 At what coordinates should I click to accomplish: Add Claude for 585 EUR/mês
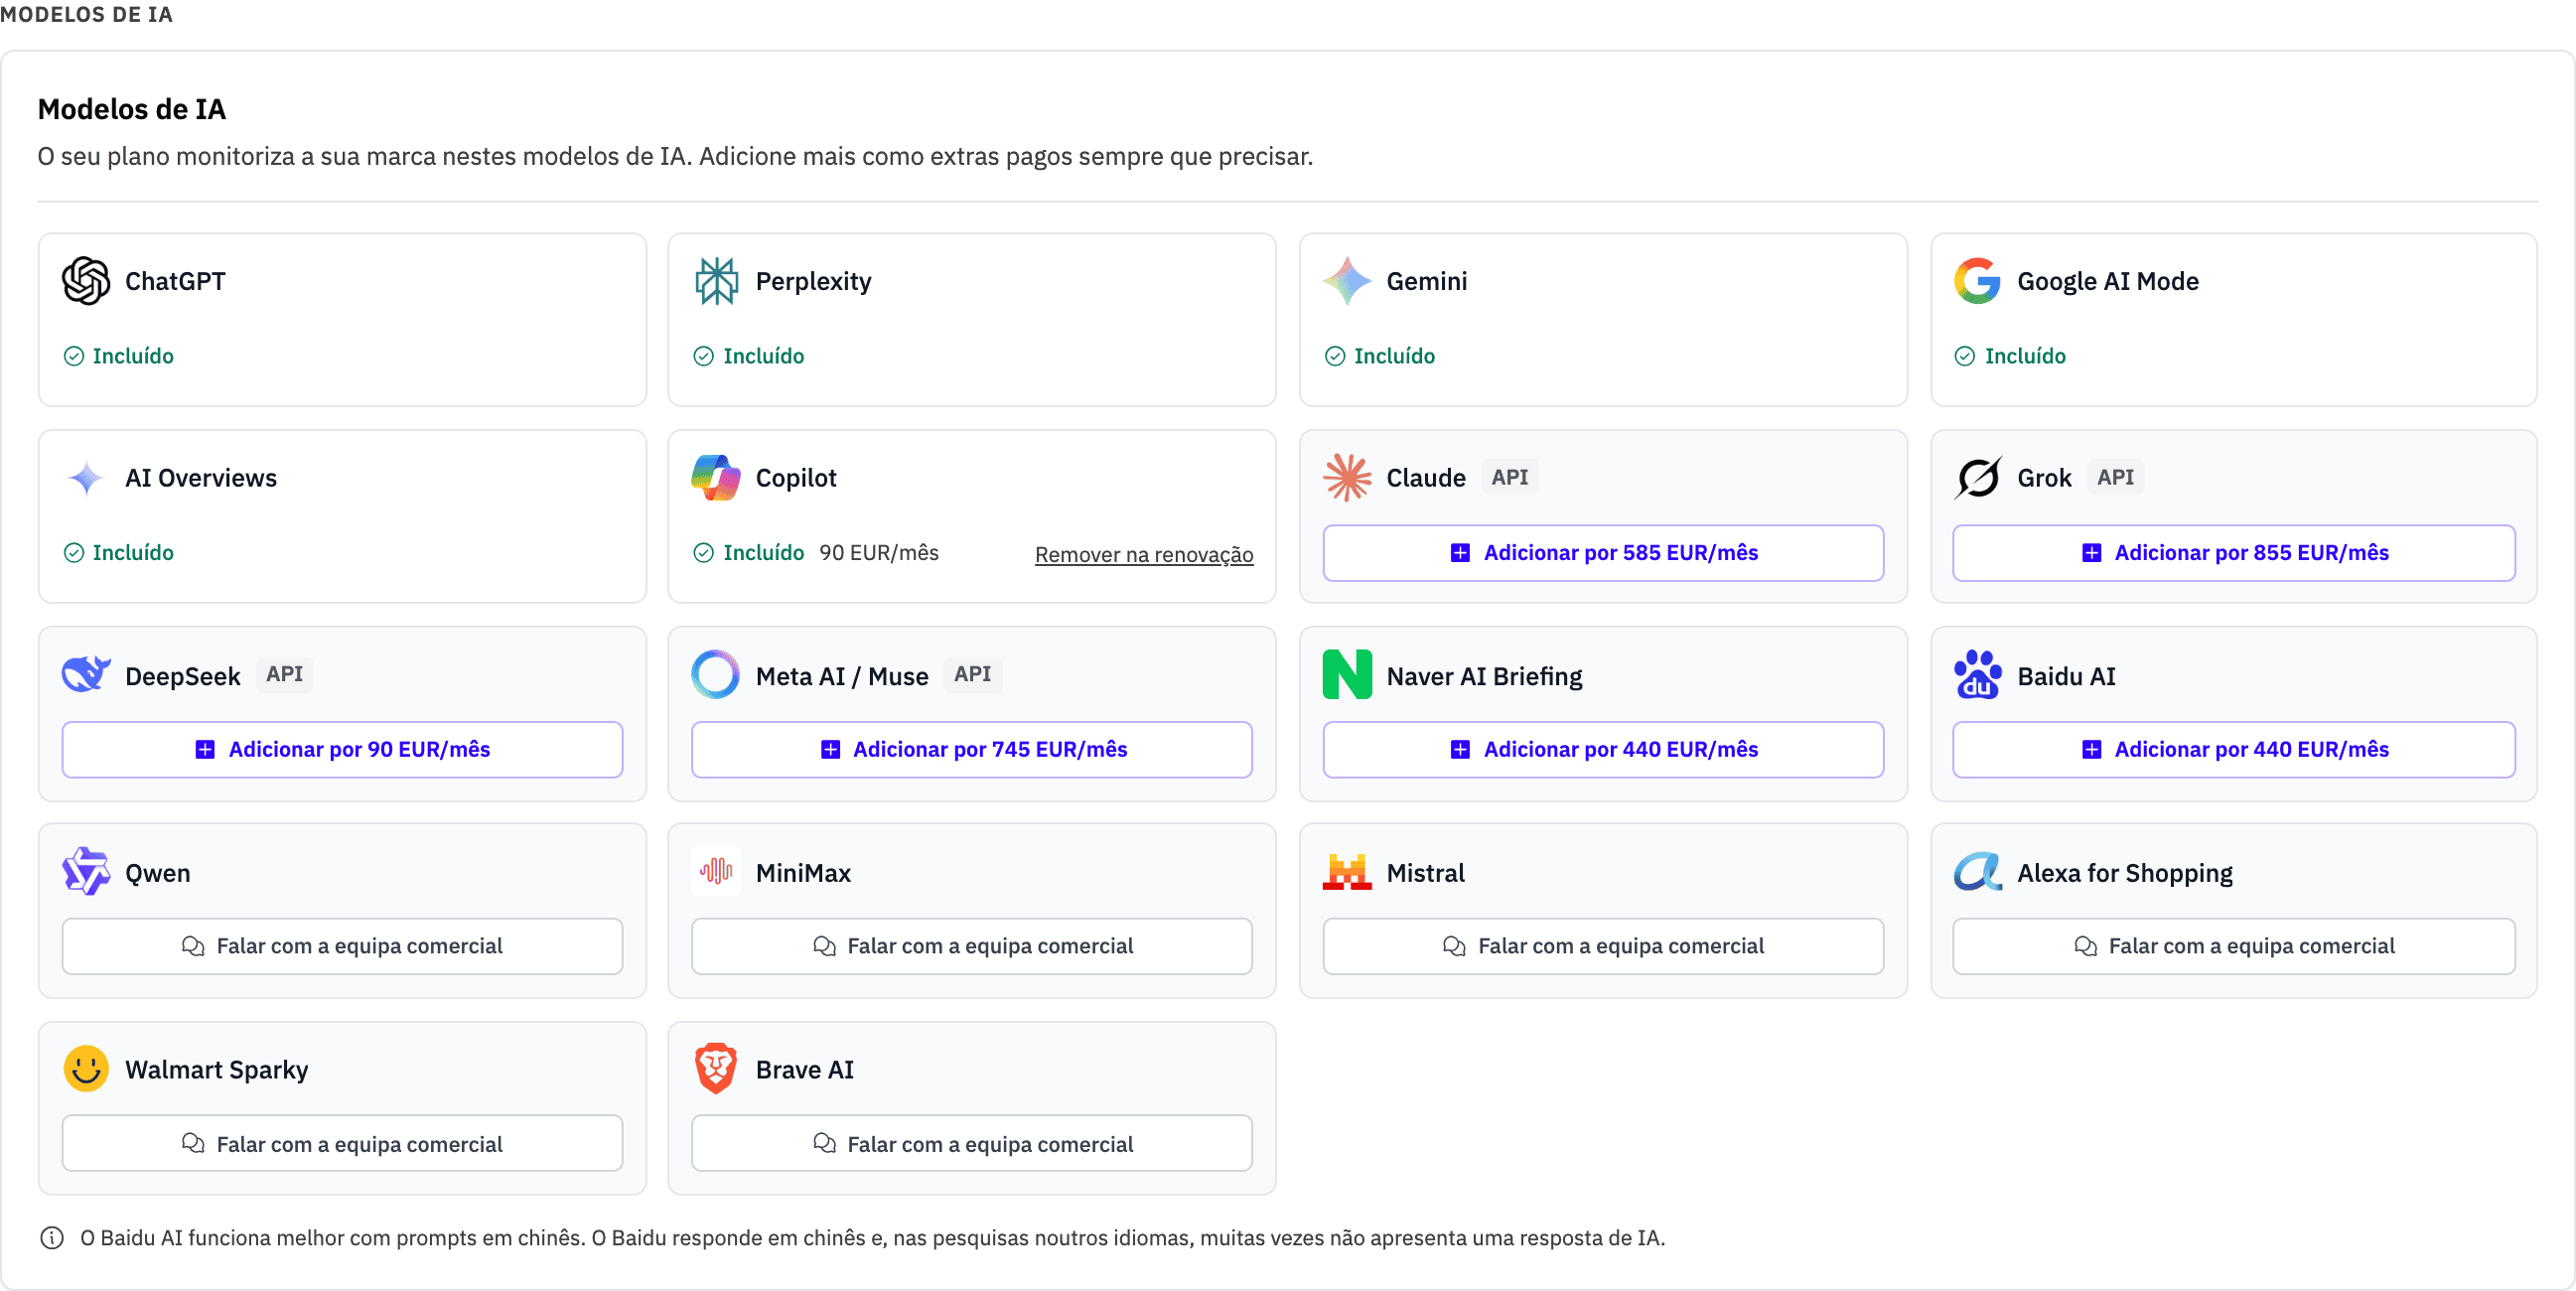tap(1603, 553)
